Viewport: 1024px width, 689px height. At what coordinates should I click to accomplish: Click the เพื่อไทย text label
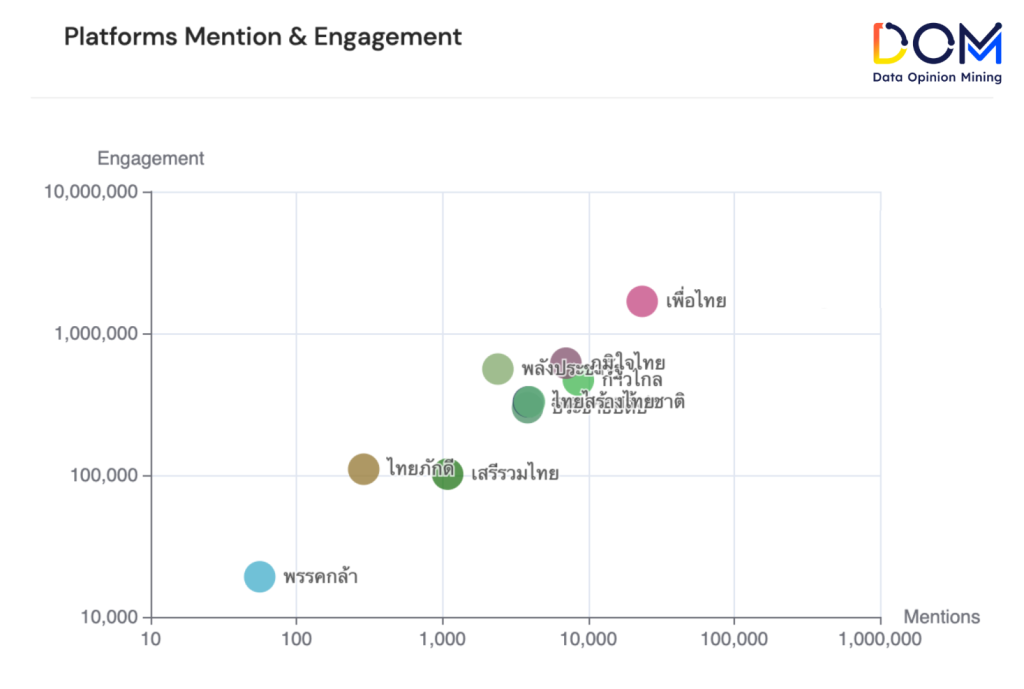tap(696, 301)
